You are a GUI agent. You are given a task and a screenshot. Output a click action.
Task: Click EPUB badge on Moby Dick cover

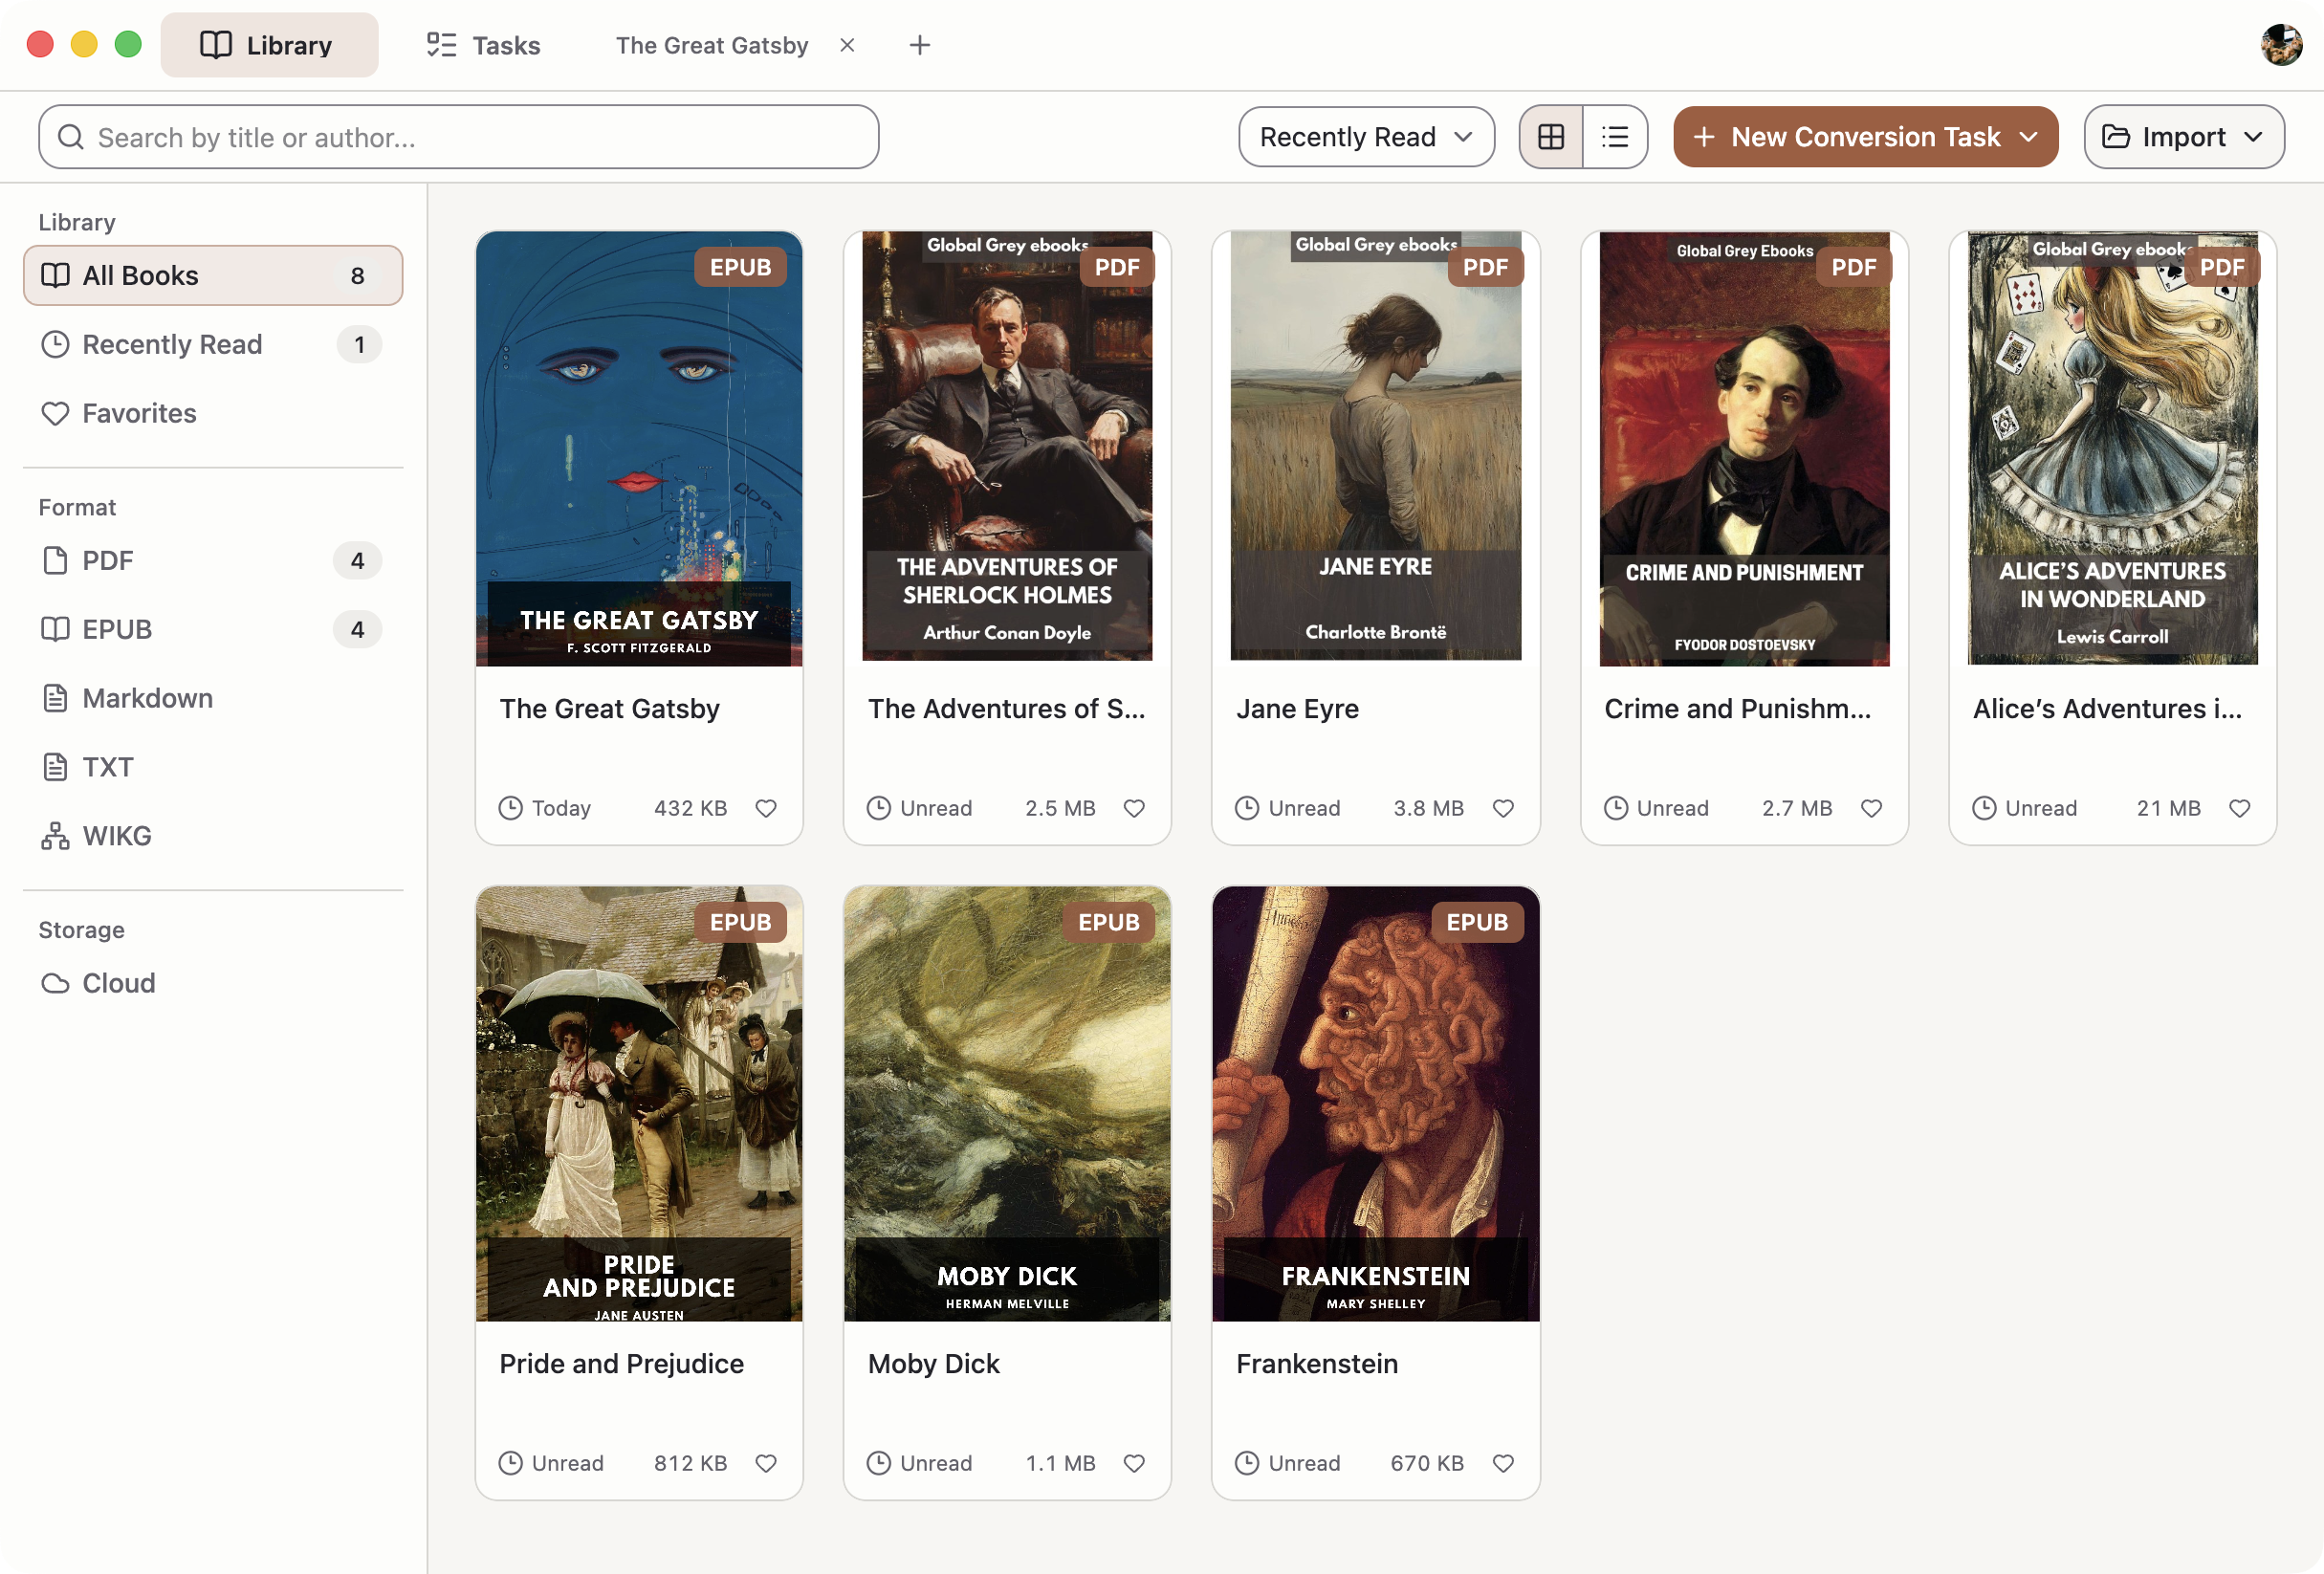point(1108,922)
